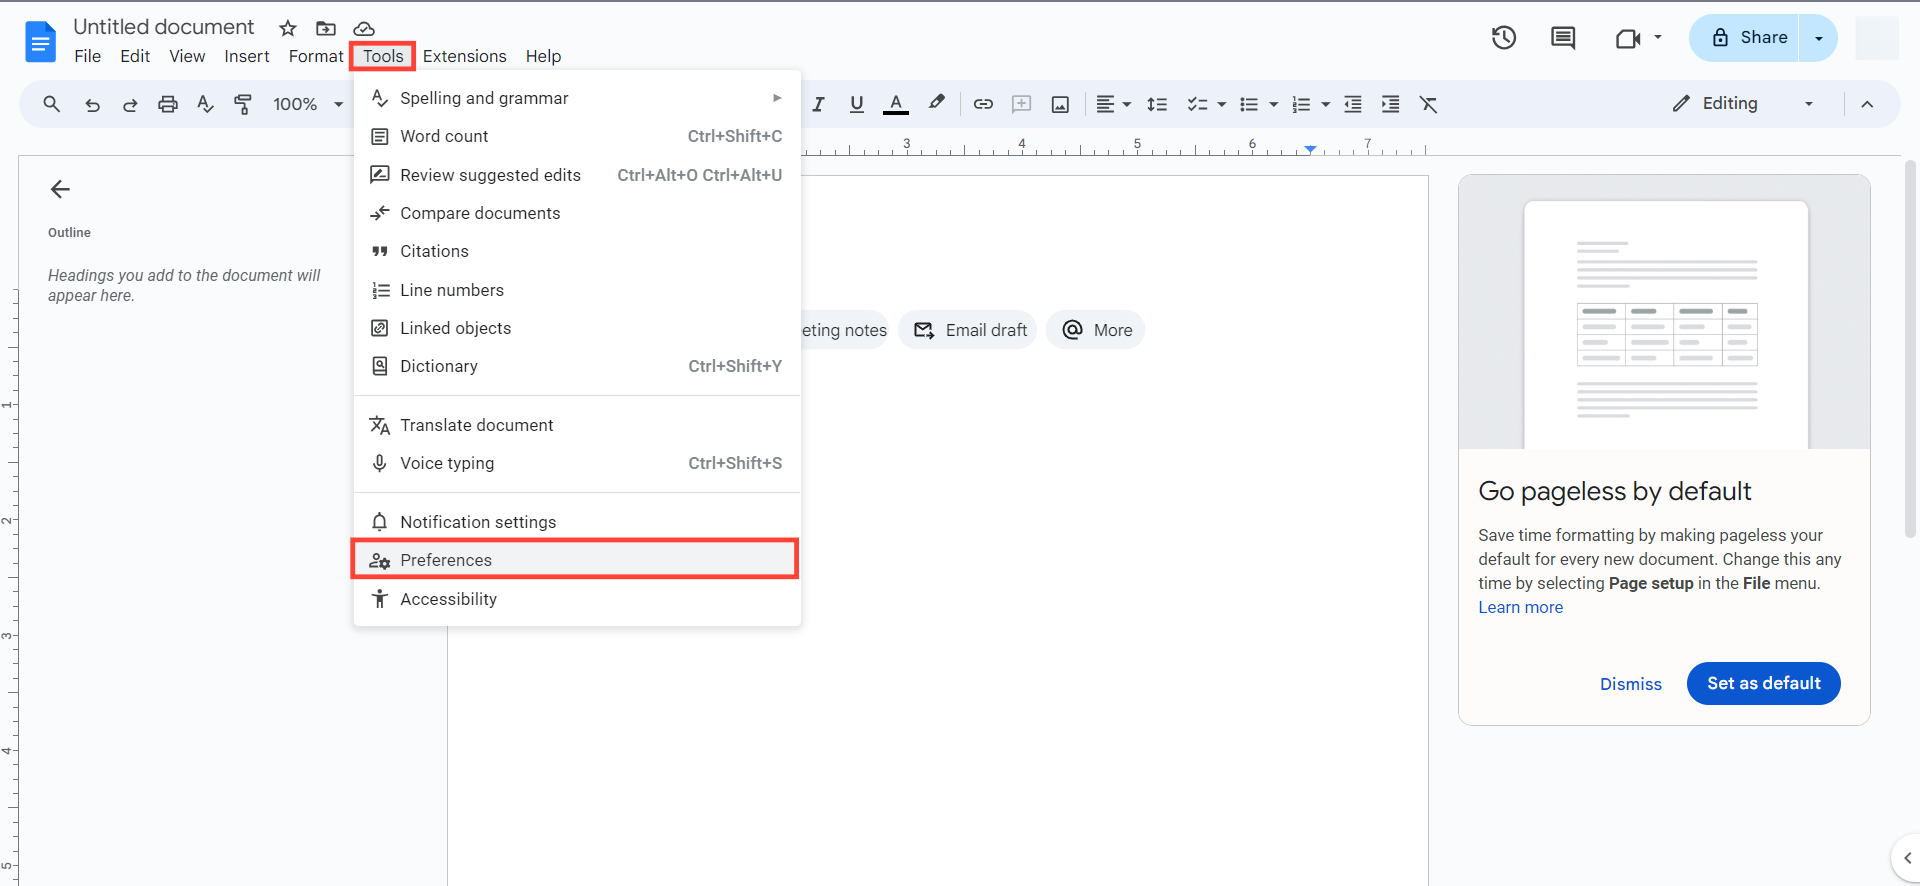
Task: Choose Spelling and grammar submenu
Action: [577, 98]
